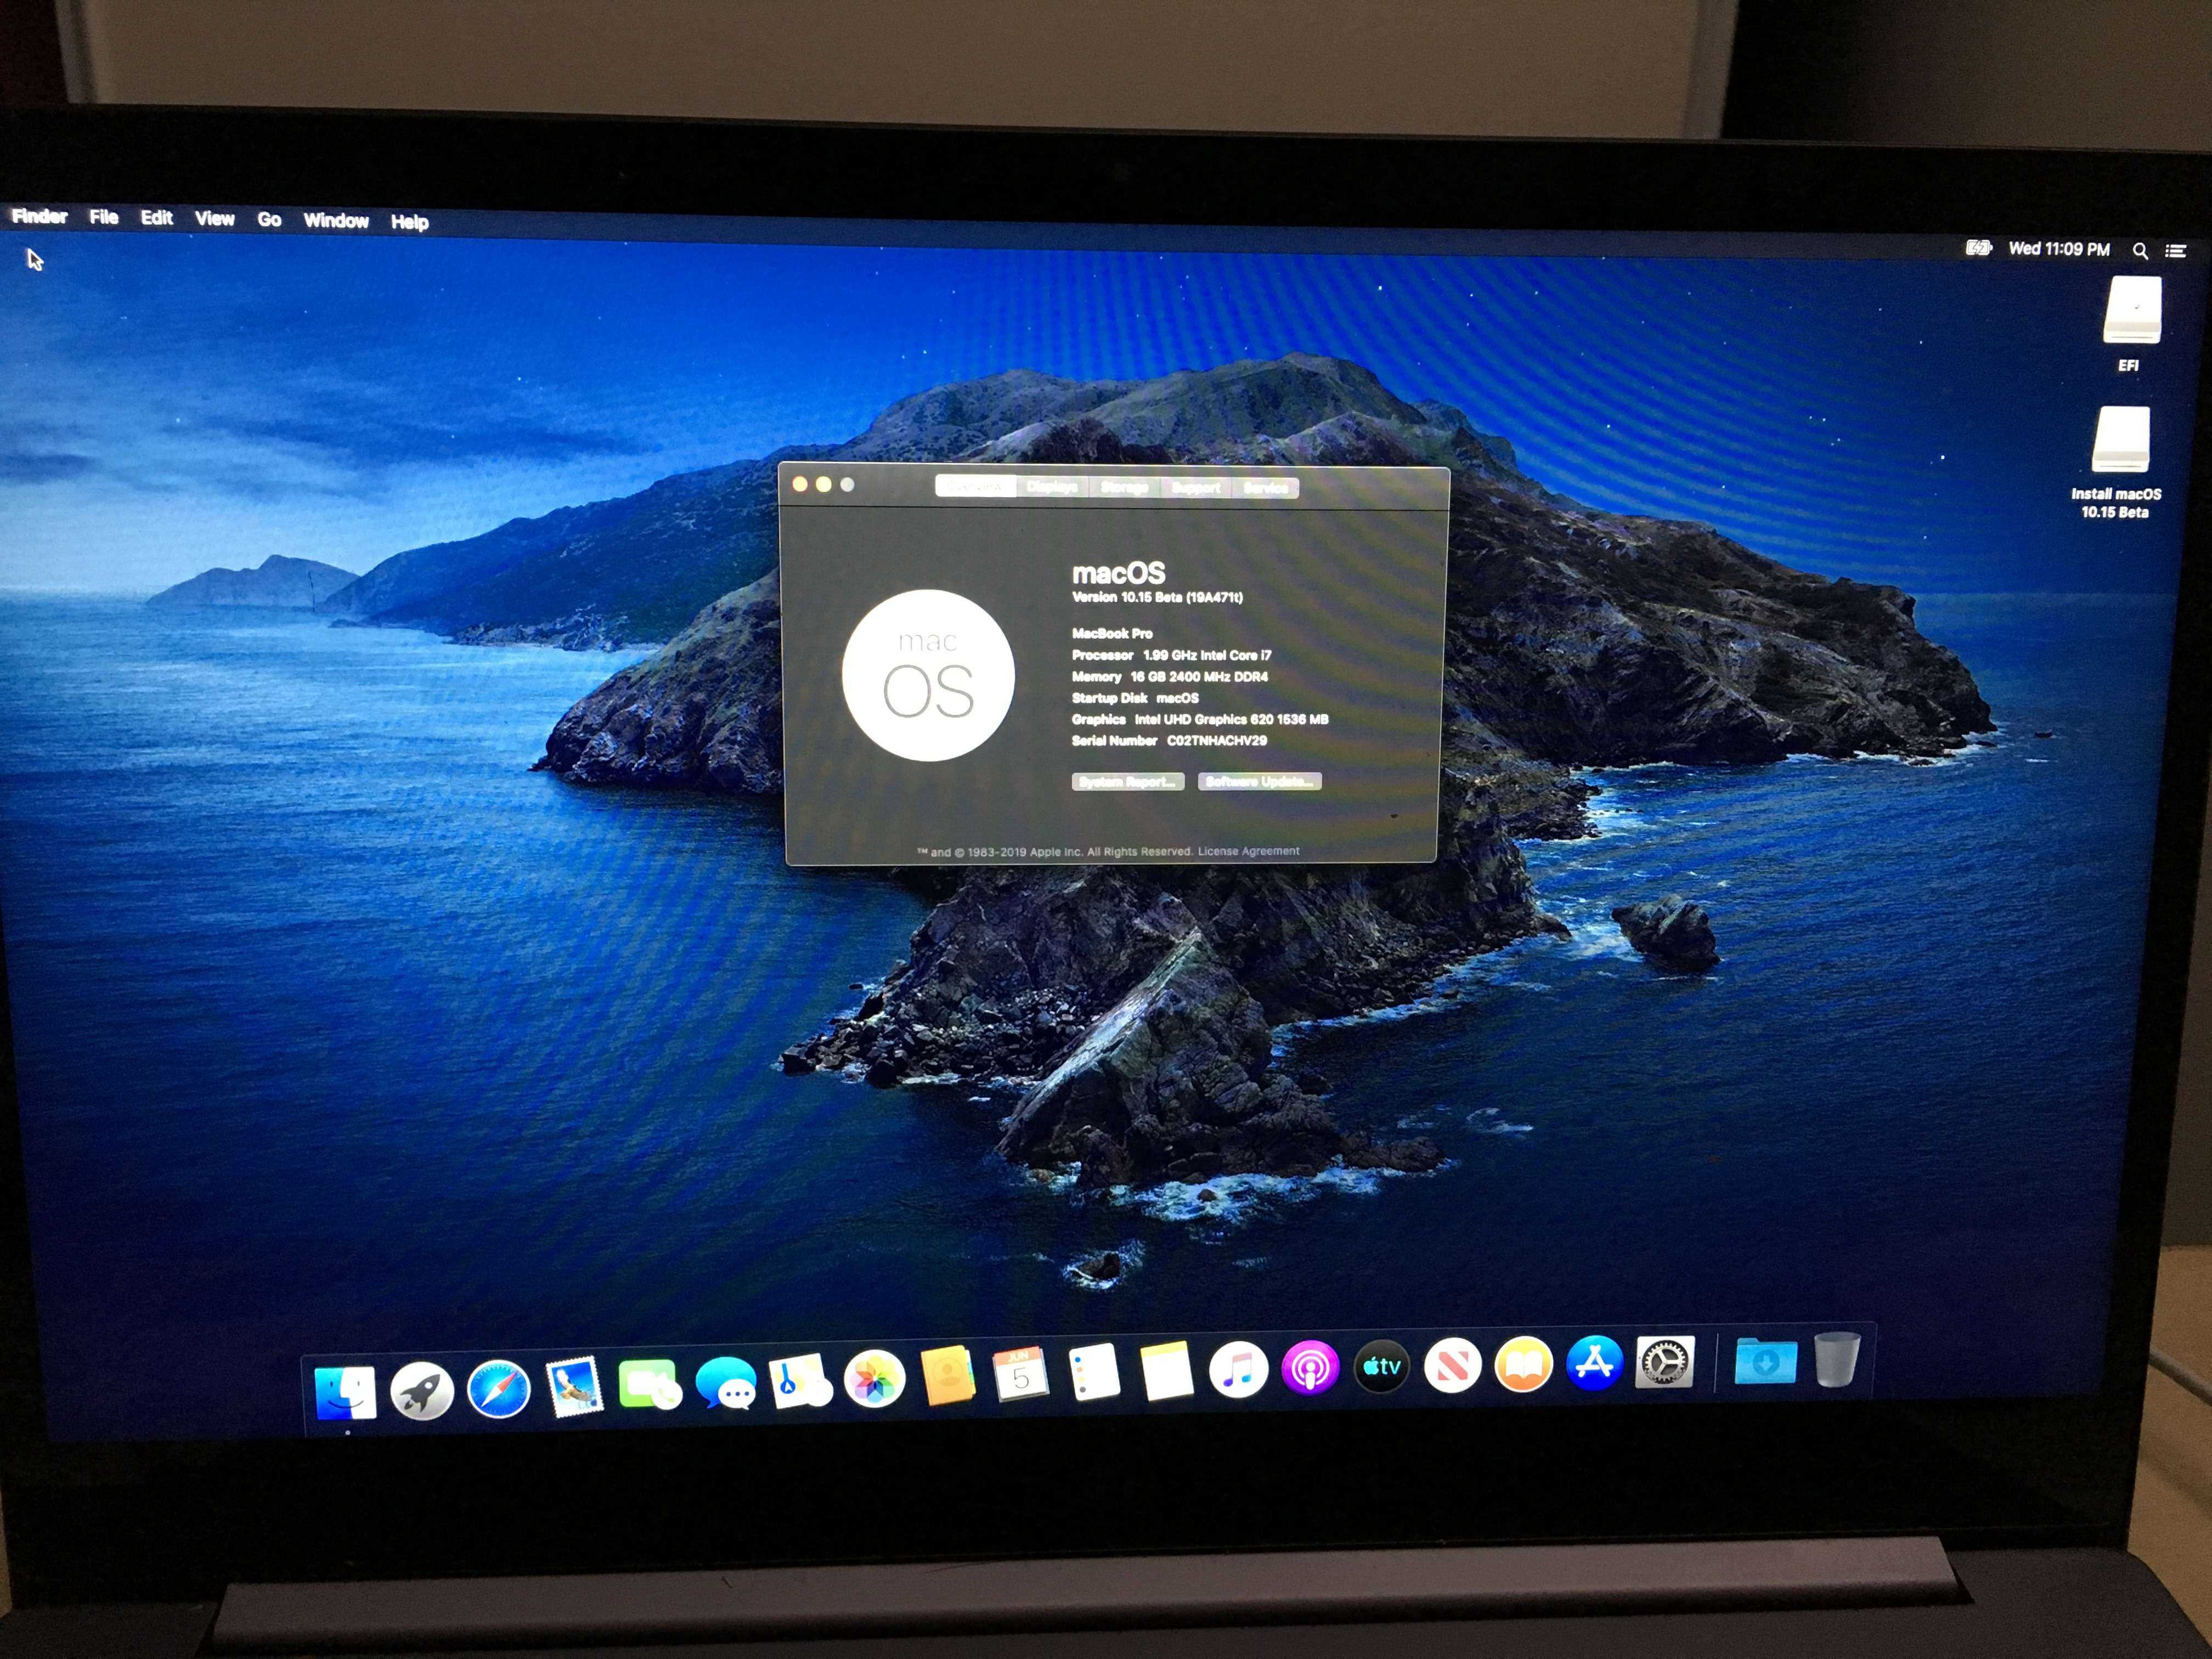The width and height of the screenshot is (2212, 1659).
Task: Click Processor 1.99 GHz Intel Core i7 text
Action: point(1172,655)
